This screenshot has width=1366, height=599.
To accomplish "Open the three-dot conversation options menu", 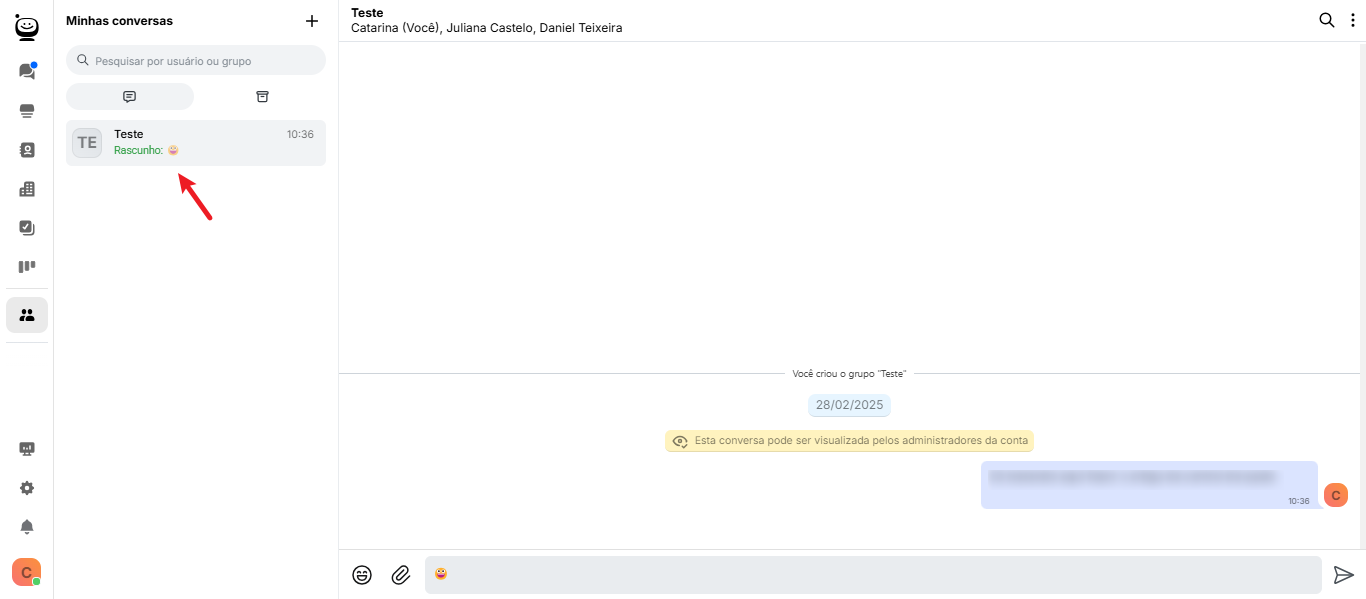I will coord(1353,20).
